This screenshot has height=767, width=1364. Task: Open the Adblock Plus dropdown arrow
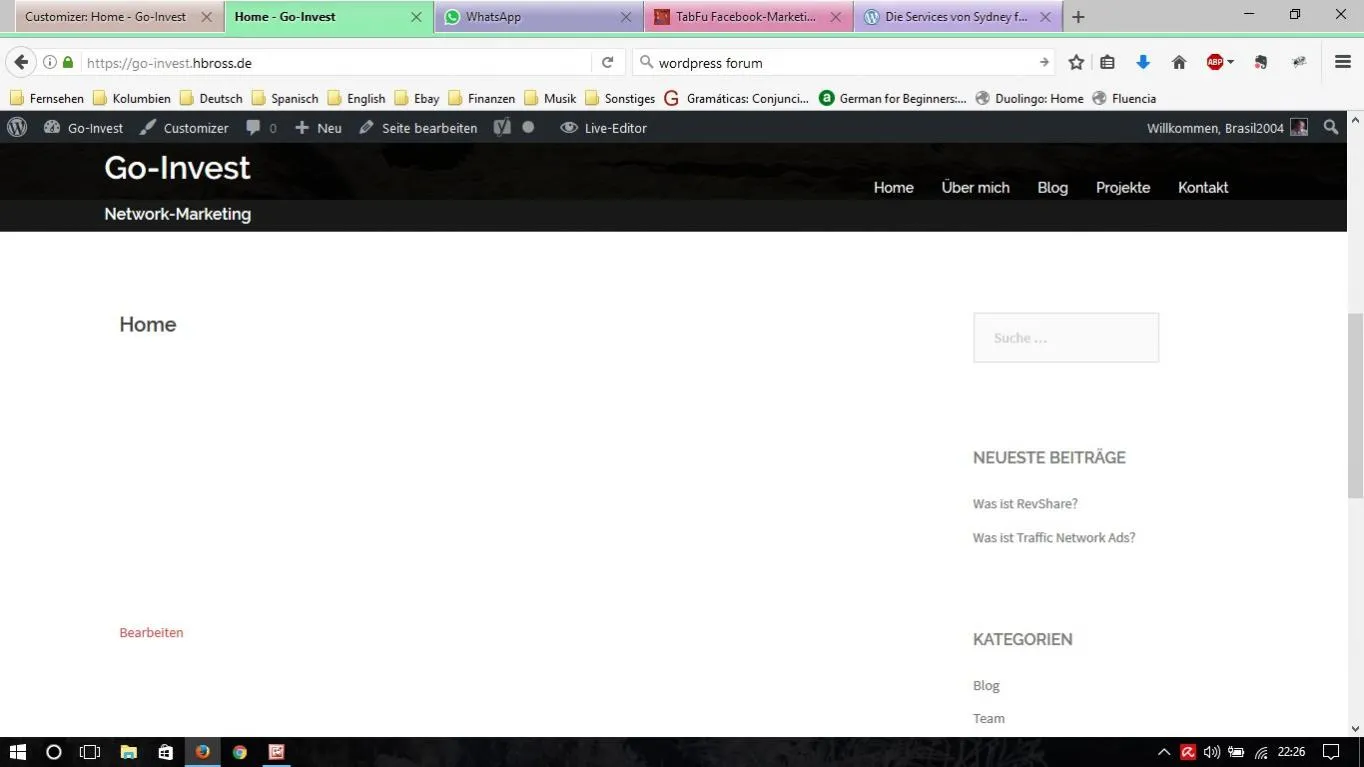point(1231,62)
